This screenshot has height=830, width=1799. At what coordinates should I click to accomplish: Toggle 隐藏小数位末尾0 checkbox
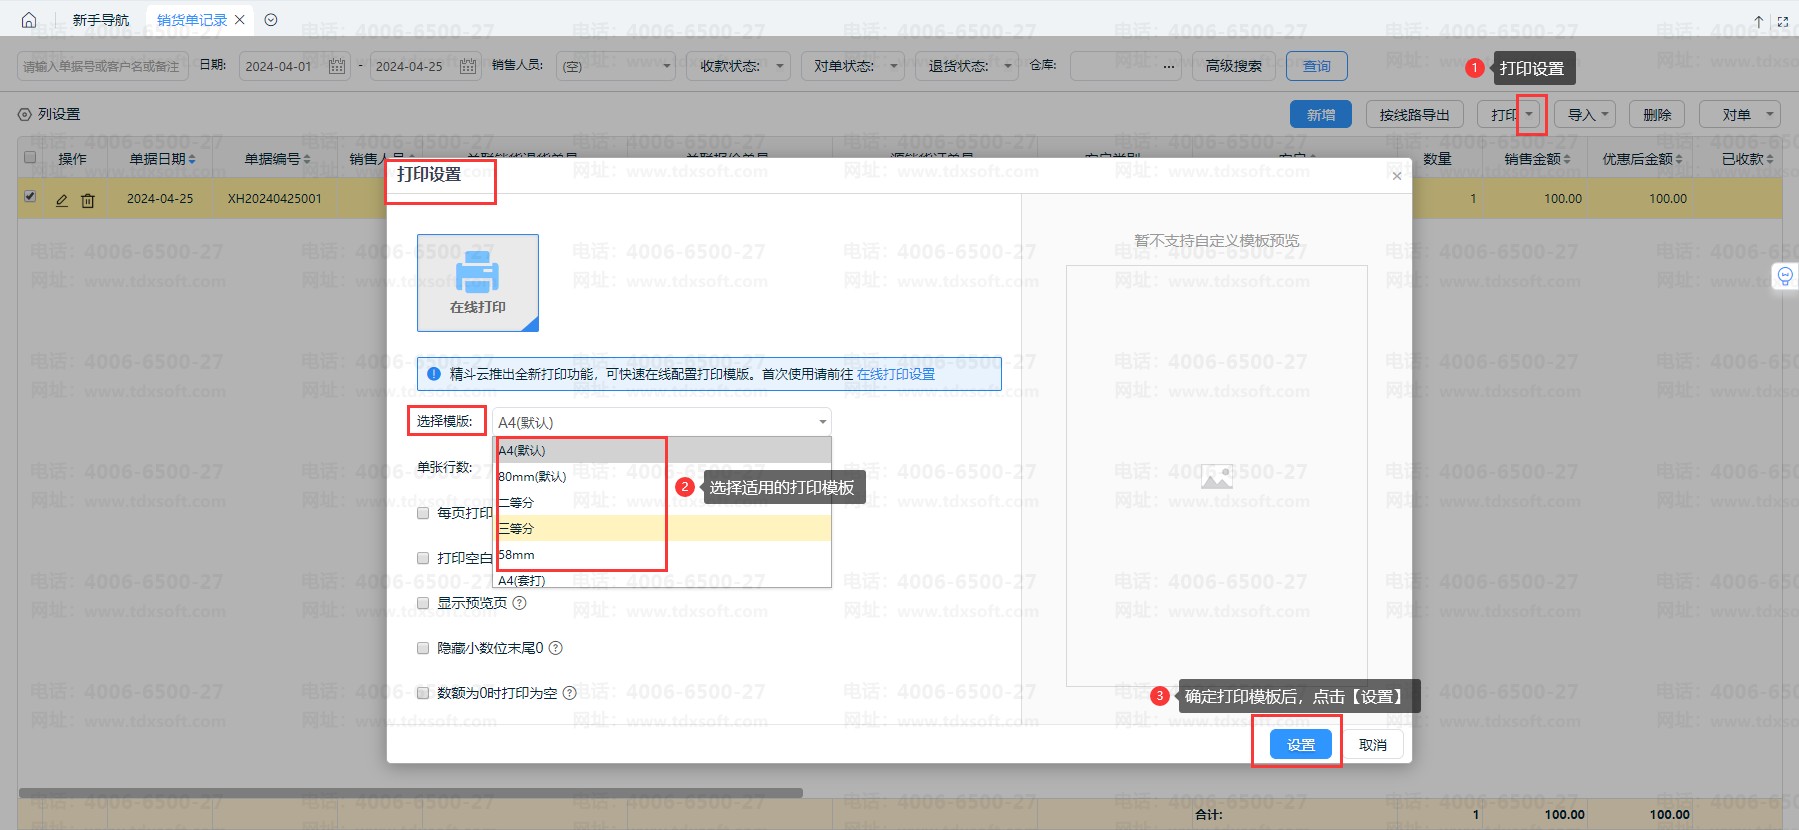423,648
